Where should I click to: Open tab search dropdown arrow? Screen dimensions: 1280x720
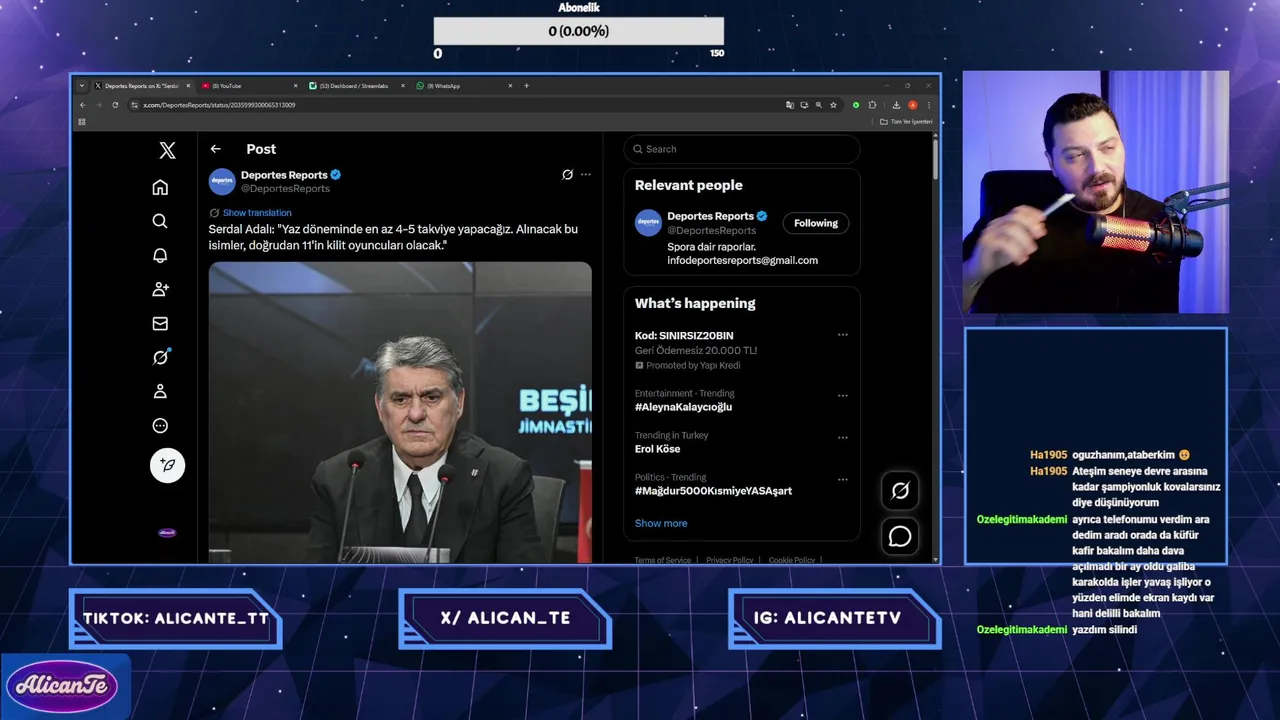82,86
